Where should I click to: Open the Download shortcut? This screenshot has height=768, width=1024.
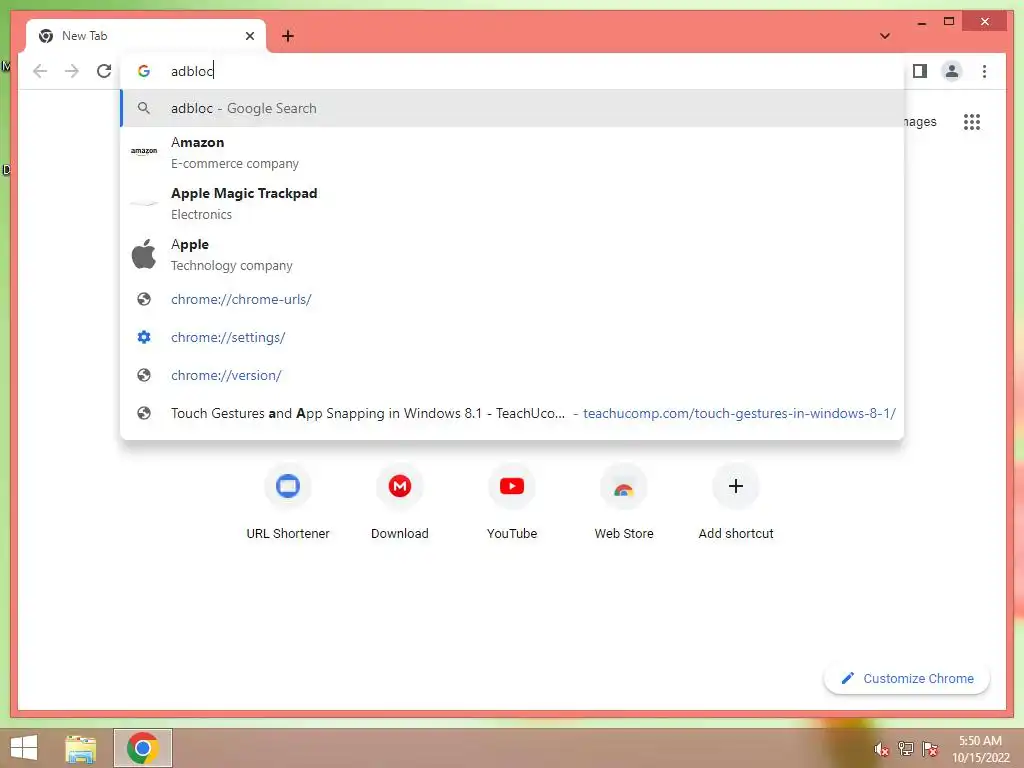[400, 502]
